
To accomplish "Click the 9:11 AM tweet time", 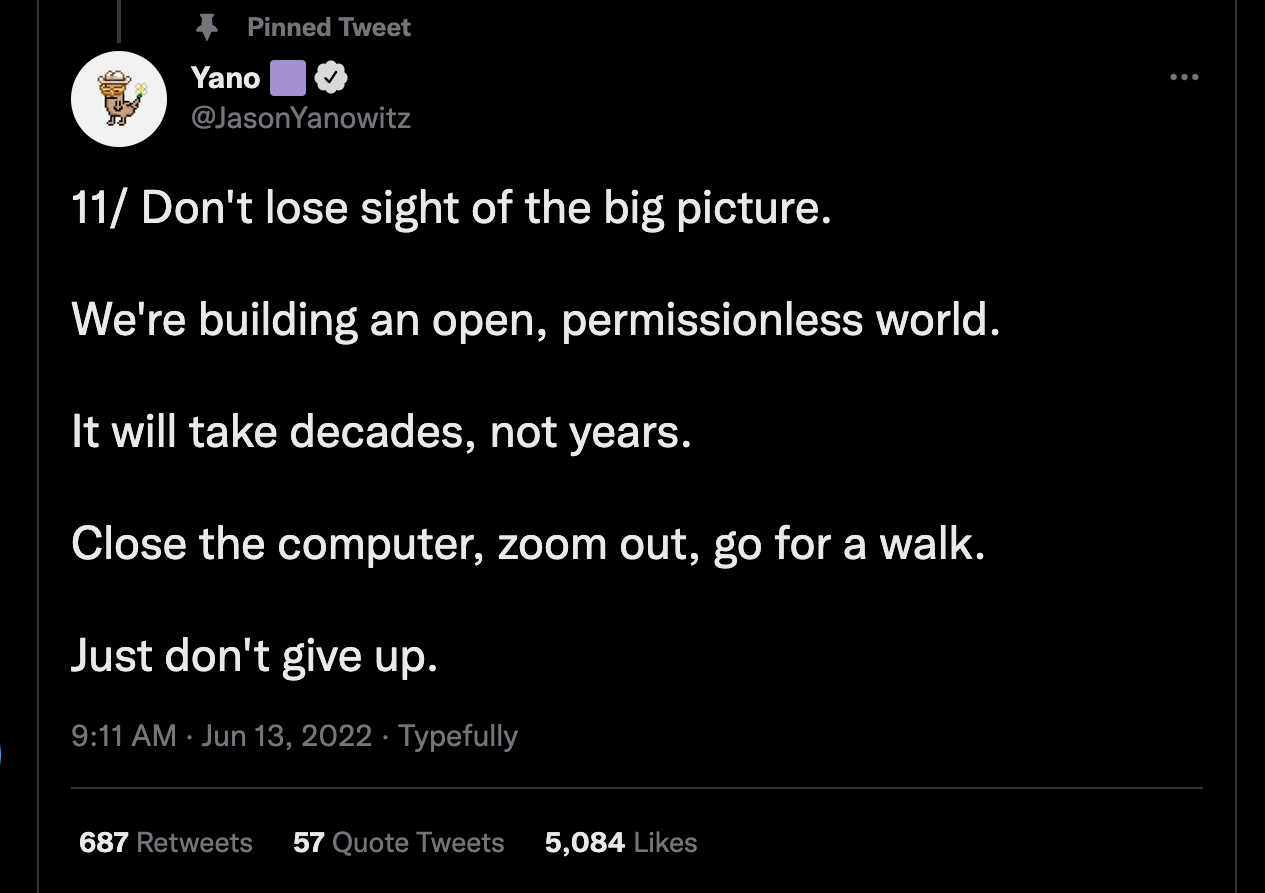I will coord(124,736).
